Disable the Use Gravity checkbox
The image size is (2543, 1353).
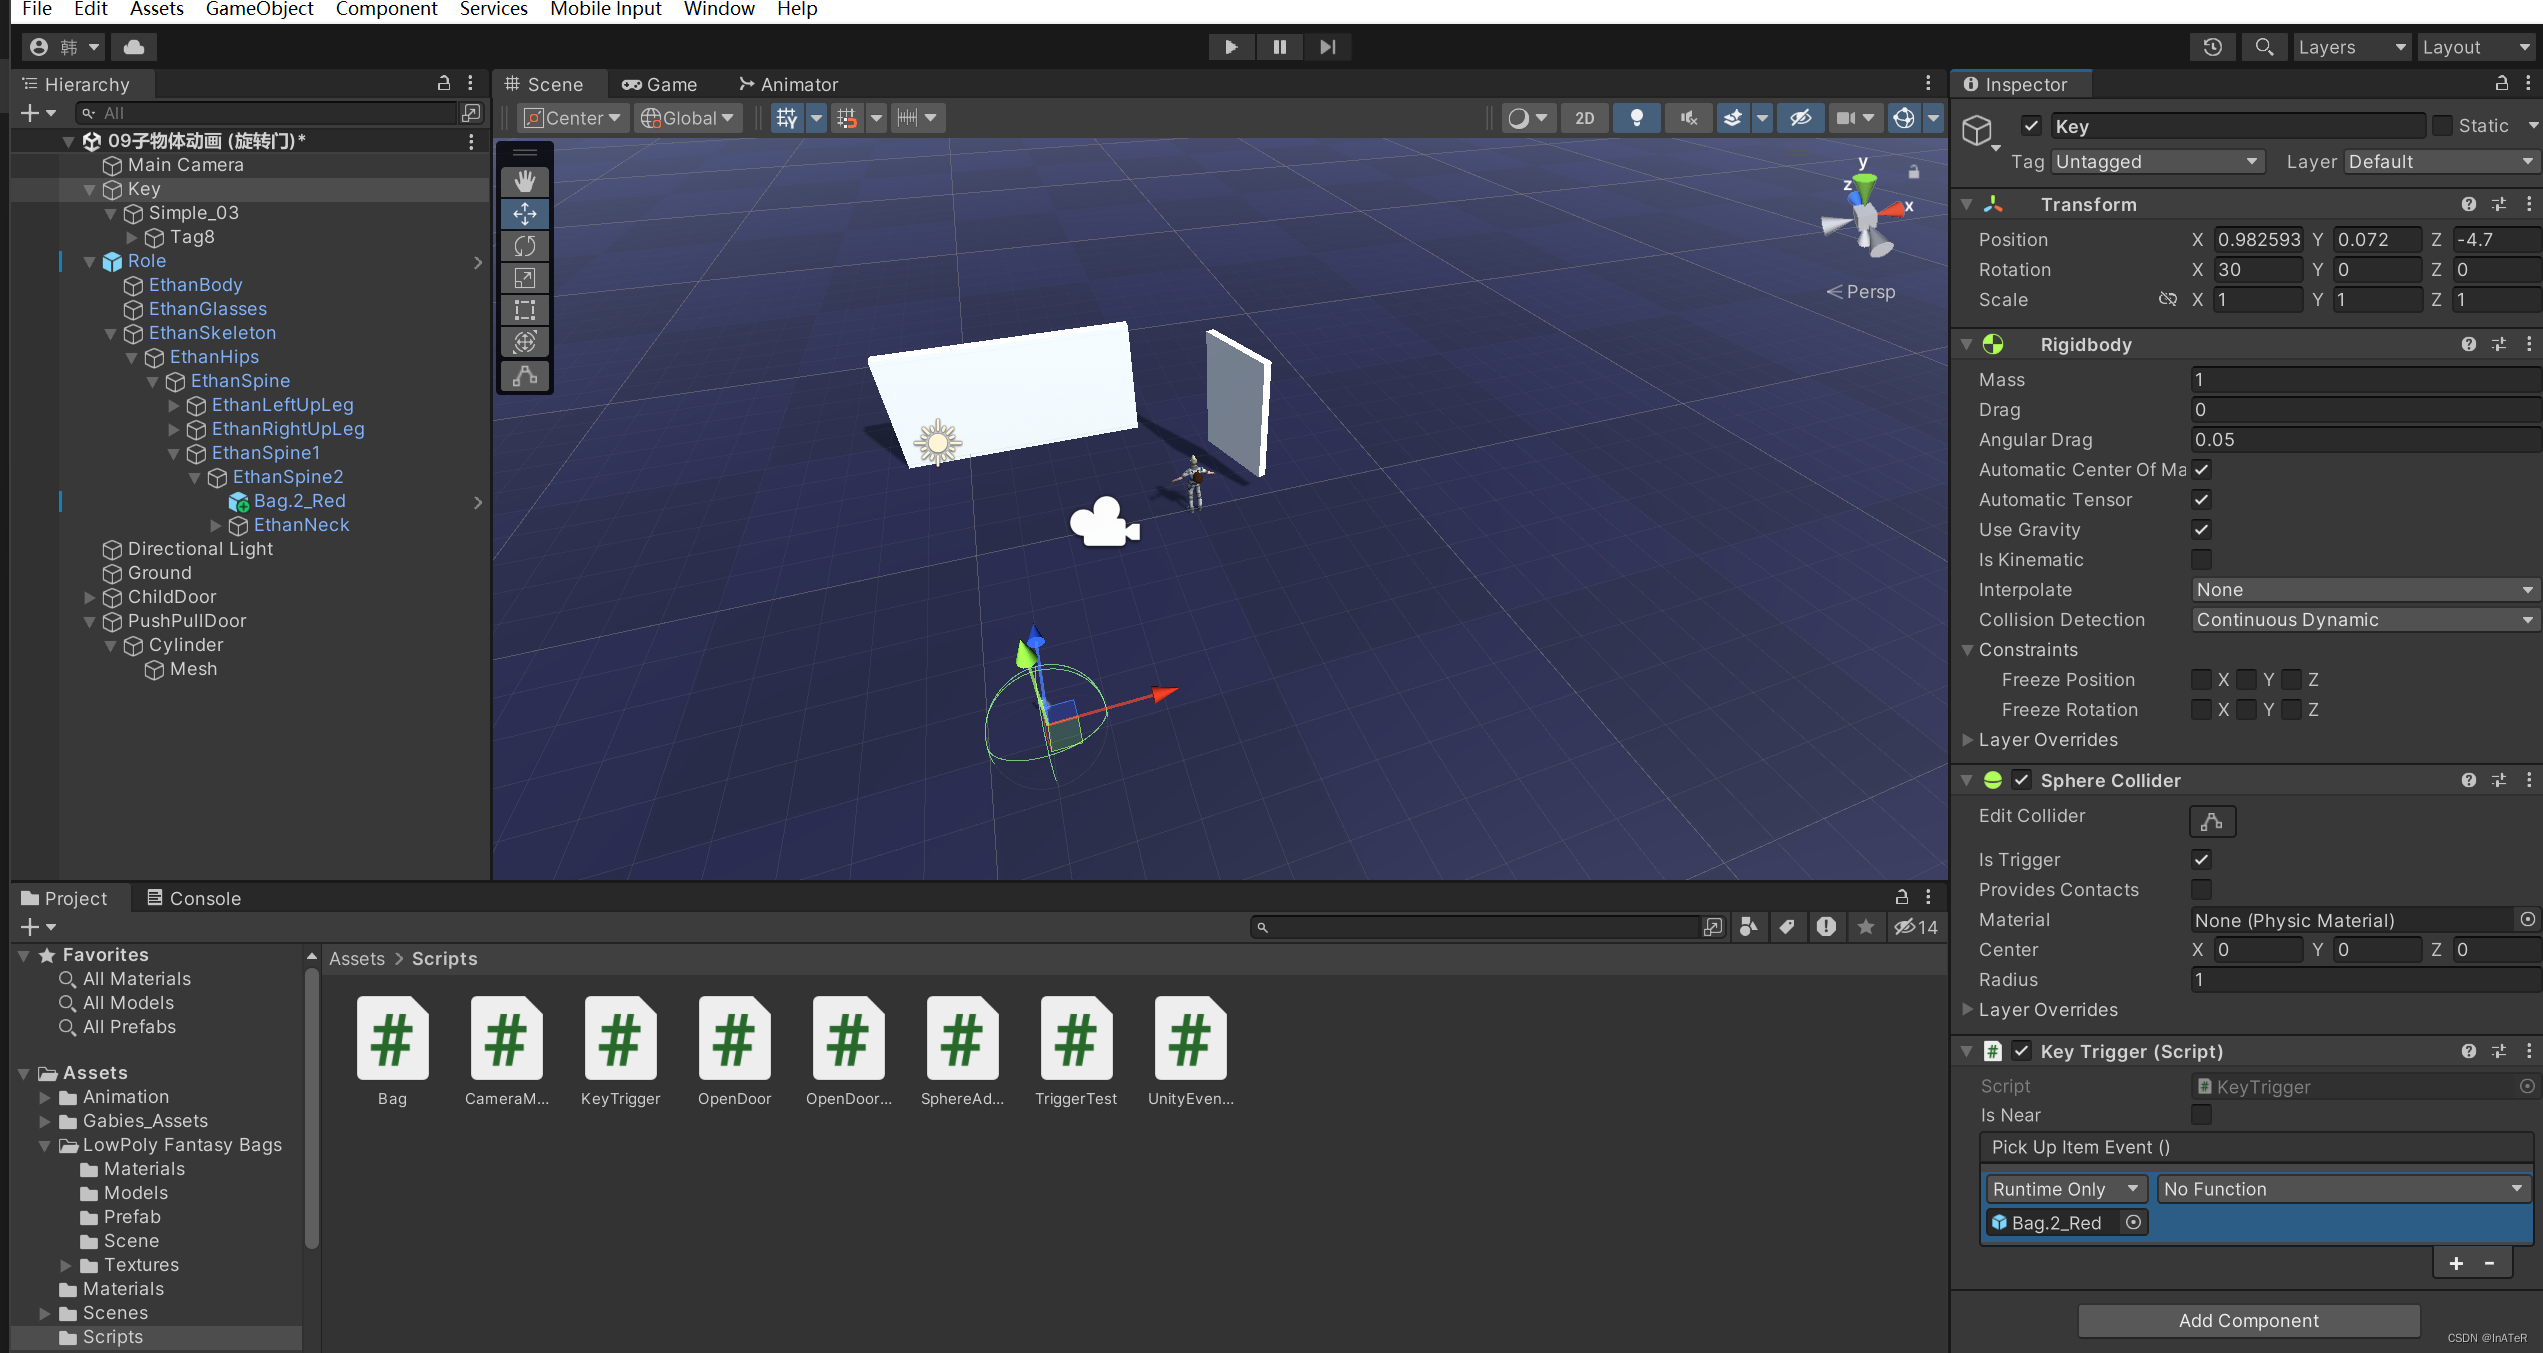click(2201, 530)
